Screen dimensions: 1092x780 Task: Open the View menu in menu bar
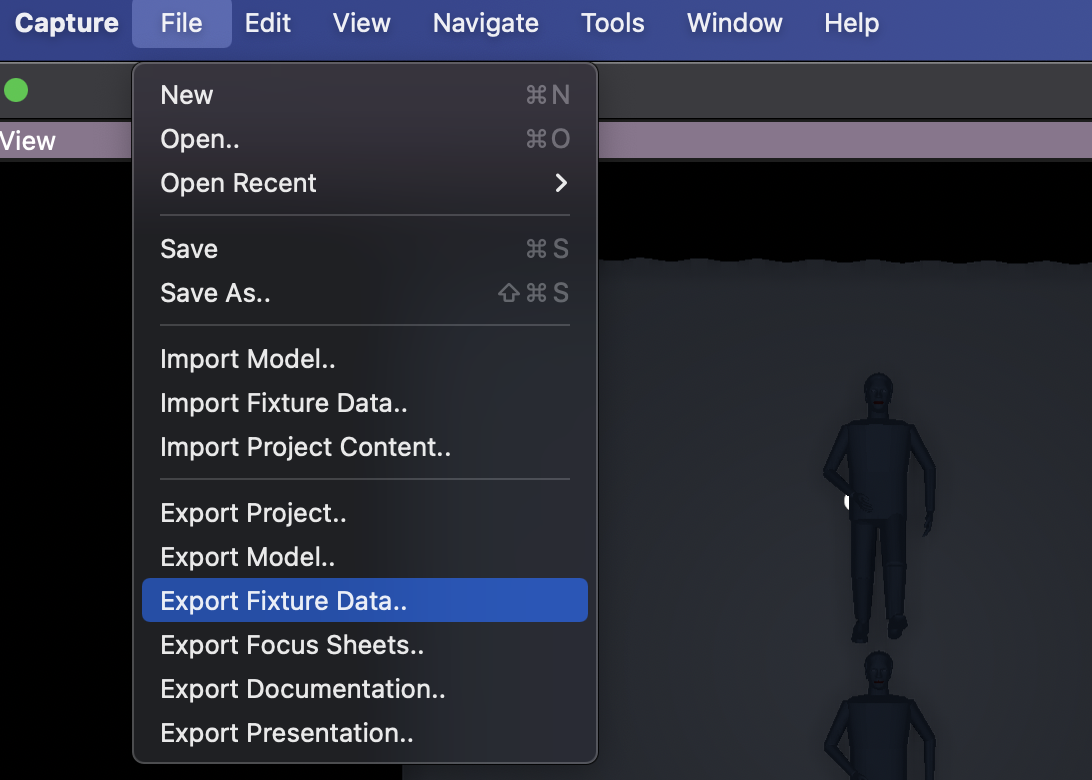tap(361, 24)
